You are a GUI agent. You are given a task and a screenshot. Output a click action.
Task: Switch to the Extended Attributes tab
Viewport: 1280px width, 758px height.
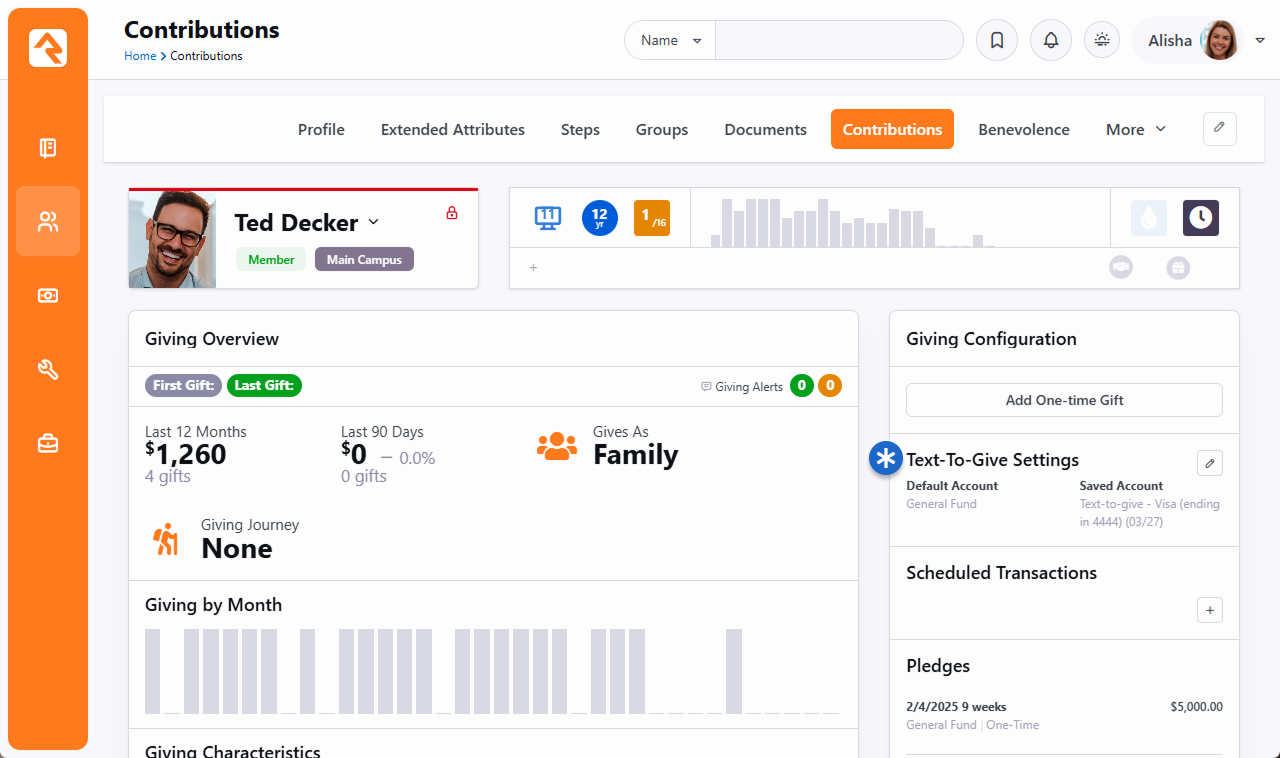(452, 130)
